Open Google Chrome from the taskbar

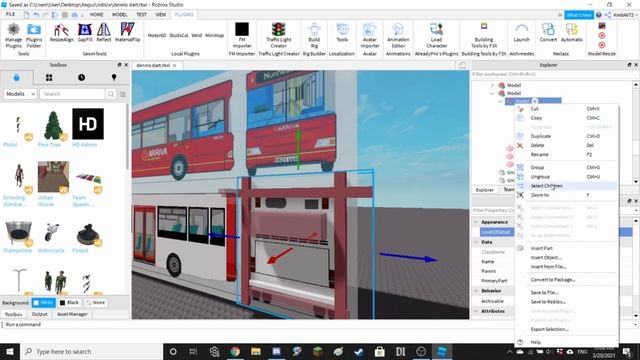235,351
